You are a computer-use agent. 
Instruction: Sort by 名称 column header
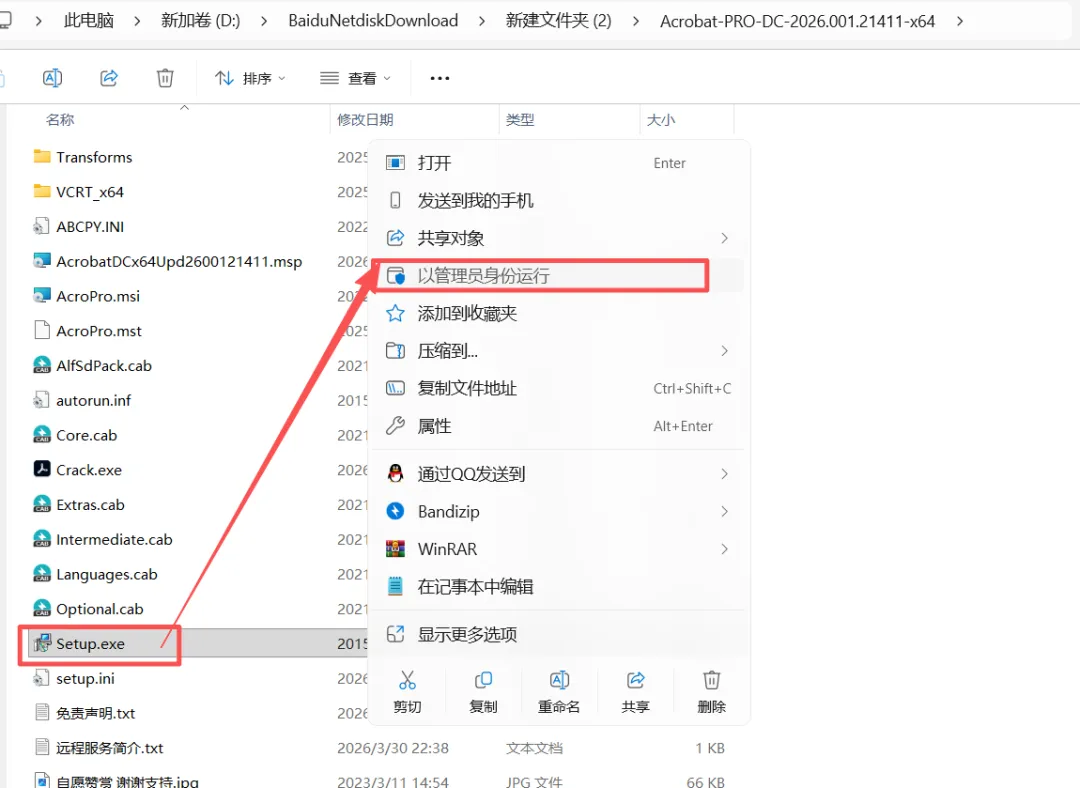[60, 120]
